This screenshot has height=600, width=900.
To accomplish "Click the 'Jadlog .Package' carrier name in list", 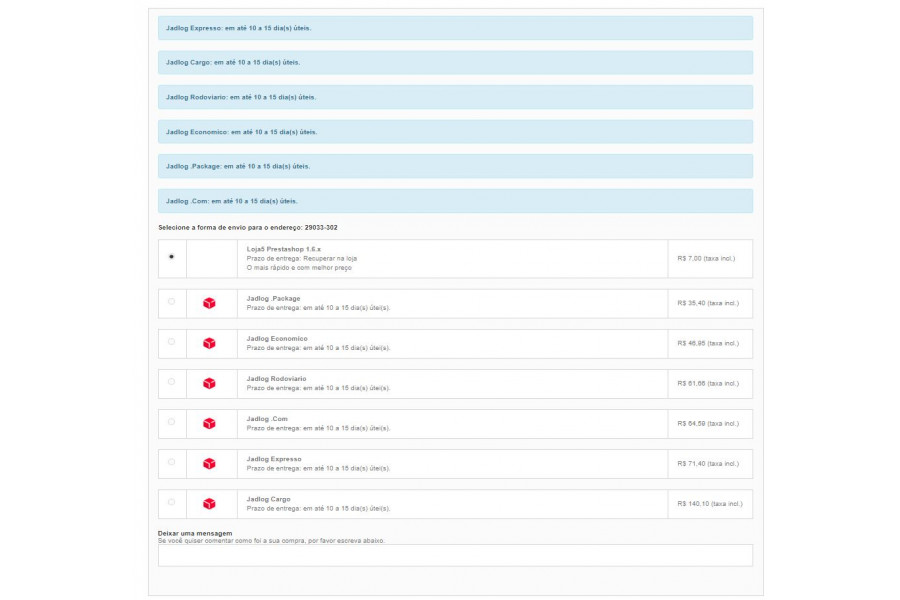I will [x=273, y=299].
